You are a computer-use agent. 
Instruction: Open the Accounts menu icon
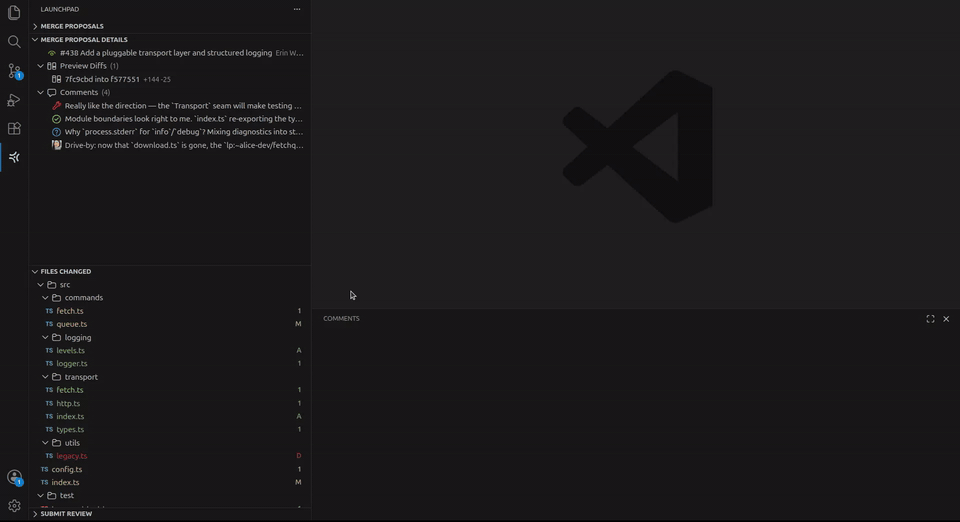tap(14, 477)
